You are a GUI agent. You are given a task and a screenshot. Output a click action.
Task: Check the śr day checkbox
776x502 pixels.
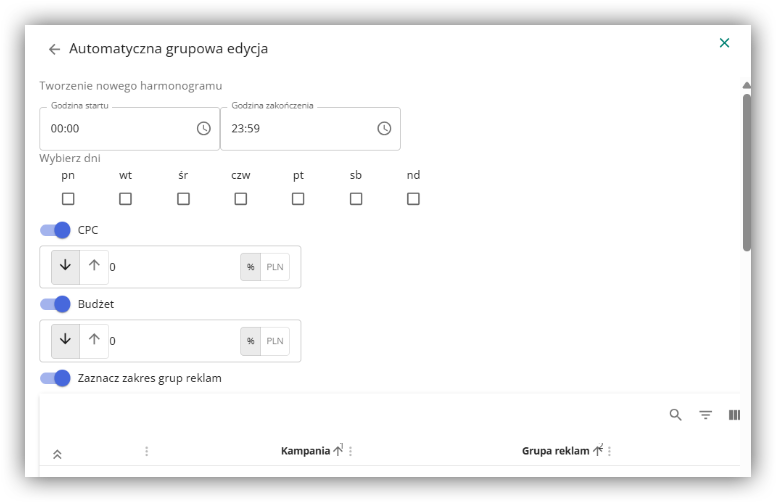pos(183,199)
